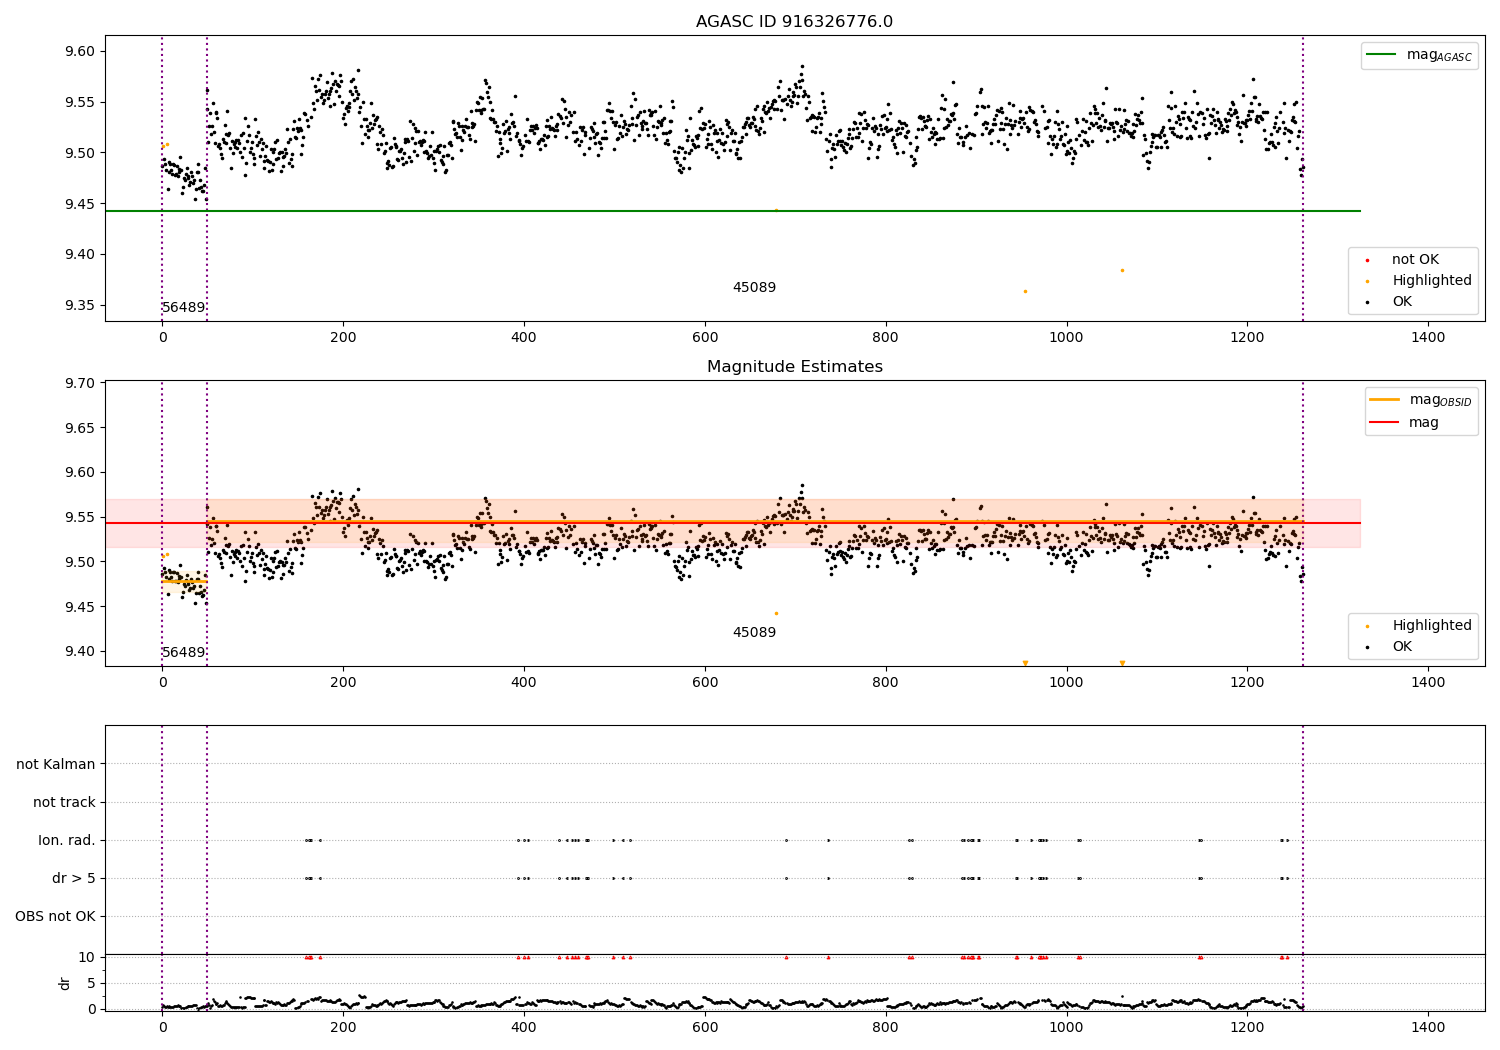Click the orange outlier point near 9.38 in top plot
Screen dimensions: 1500x1050
pos(1122,270)
